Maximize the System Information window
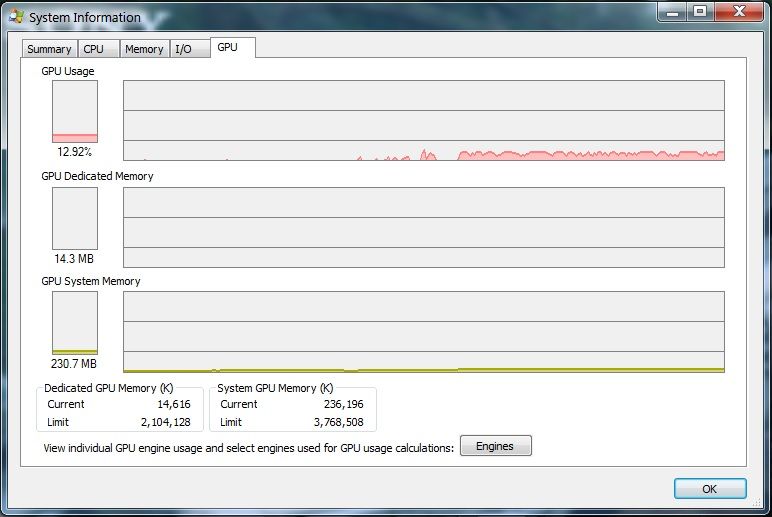 pos(700,12)
